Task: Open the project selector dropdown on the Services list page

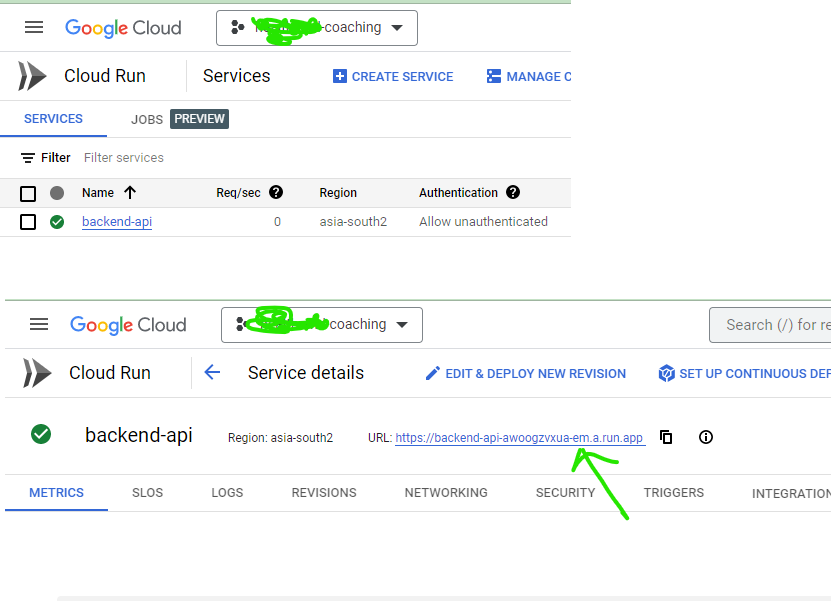Action: (x=317, y=28)
